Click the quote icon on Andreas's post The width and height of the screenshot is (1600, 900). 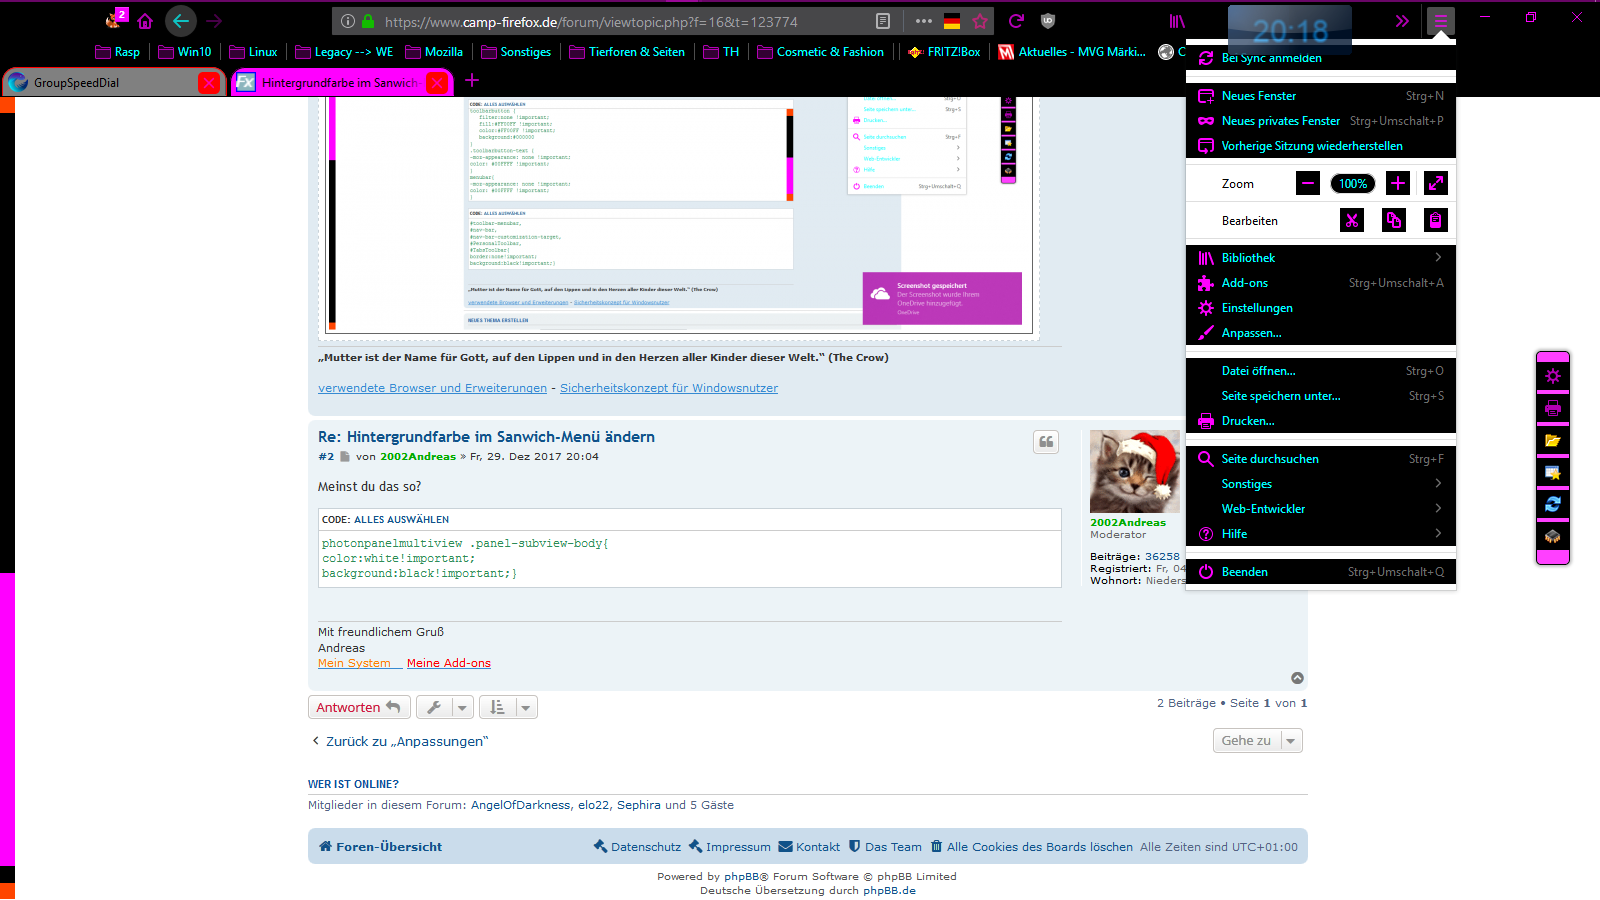[1046, 442]
